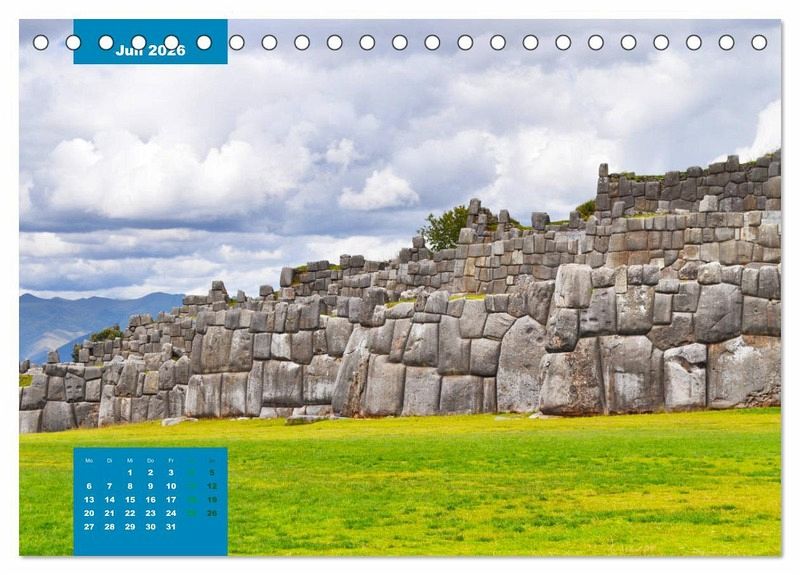Select date 17 in the Friday column

tap(171, 499)
